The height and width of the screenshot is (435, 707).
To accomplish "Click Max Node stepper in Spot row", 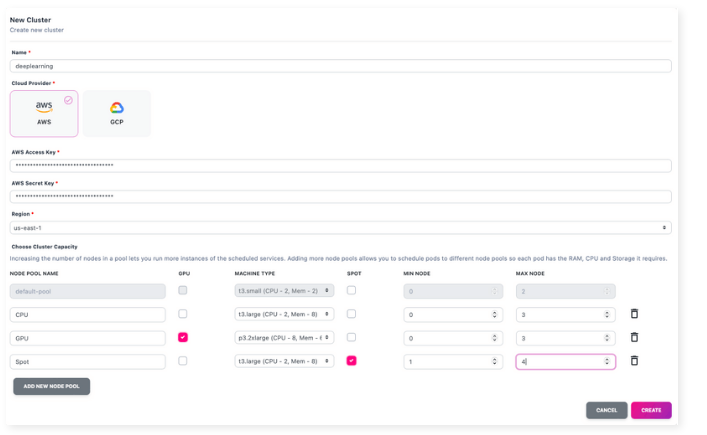I will click(x=607, y=361).
